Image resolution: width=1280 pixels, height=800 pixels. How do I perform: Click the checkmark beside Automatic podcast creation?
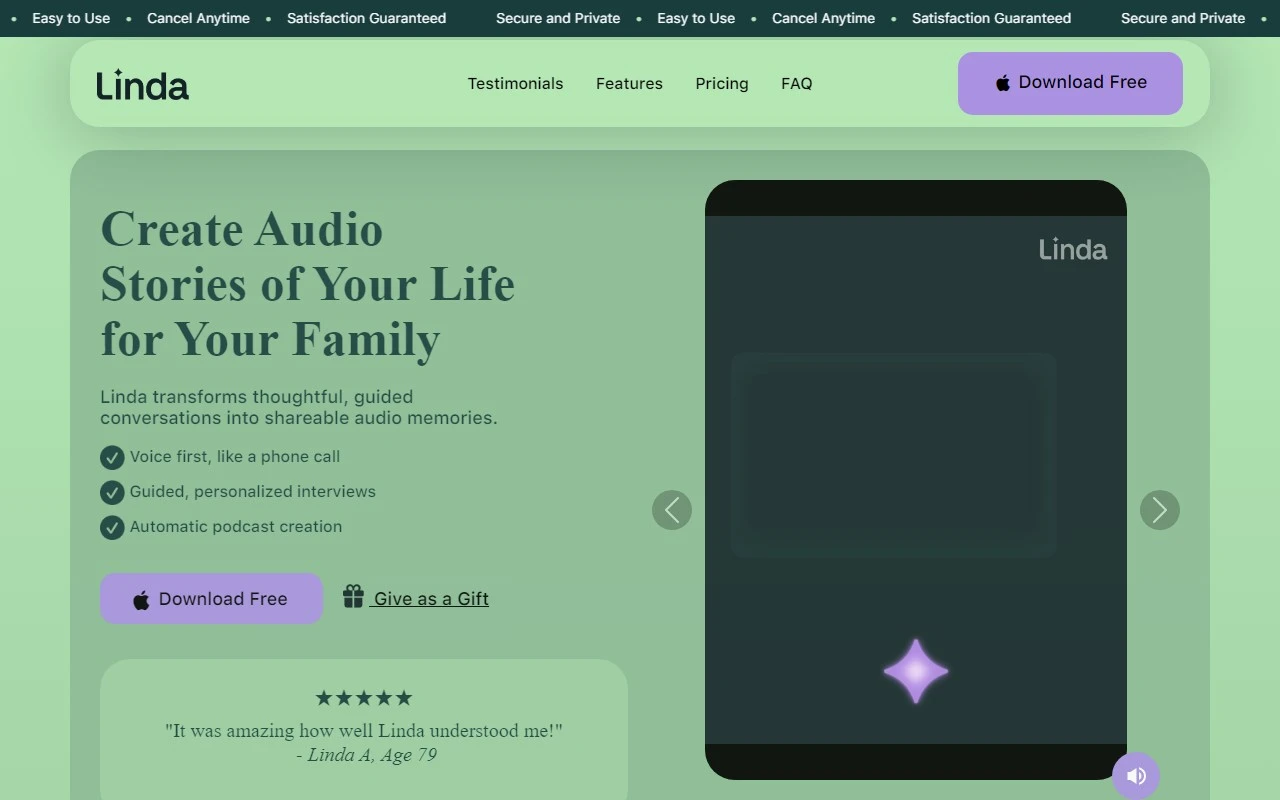click(112, 527)
